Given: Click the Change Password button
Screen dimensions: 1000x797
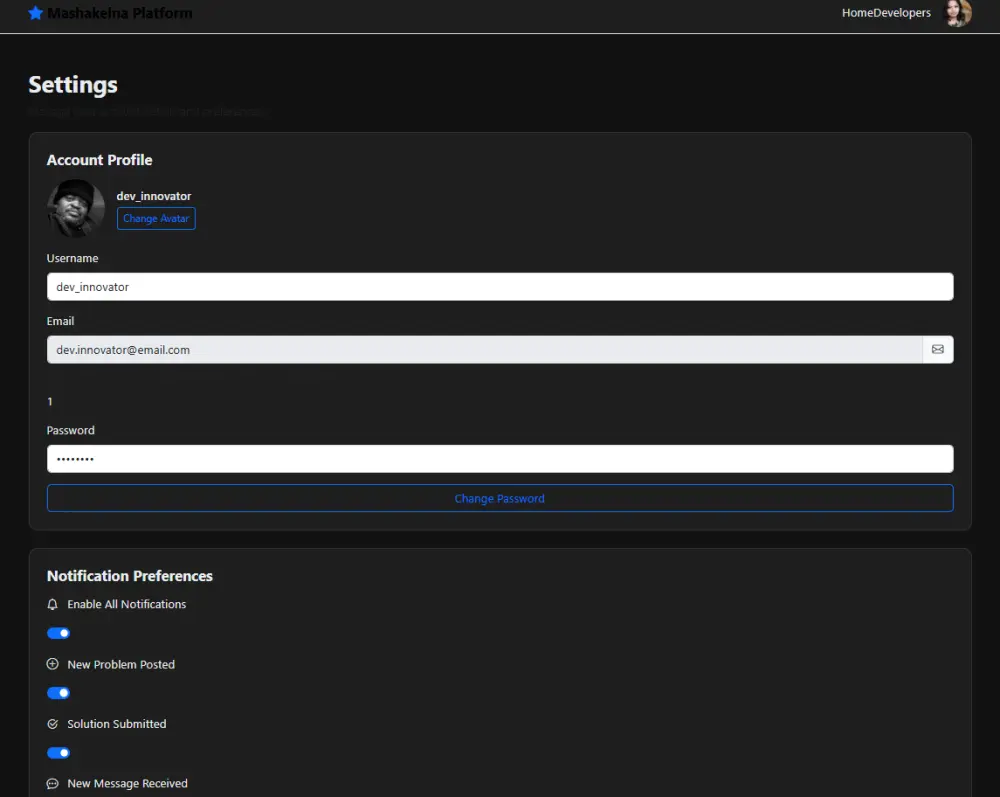Looking at the screenshot, I should coord(500,498).
